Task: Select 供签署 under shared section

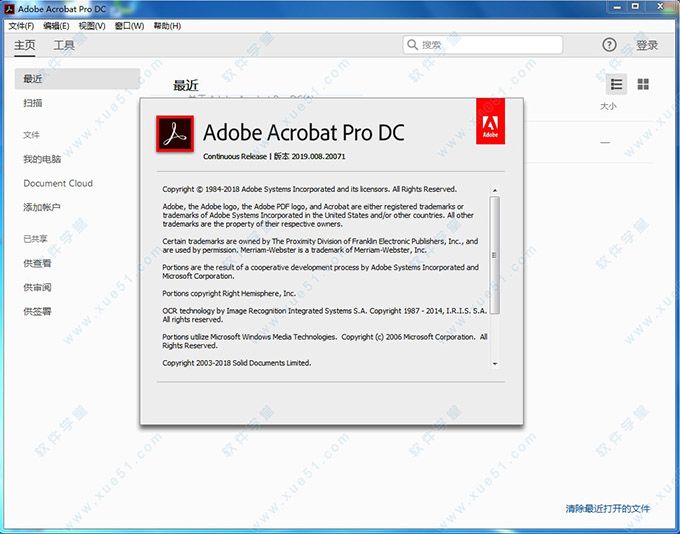Action: (37, 311)
